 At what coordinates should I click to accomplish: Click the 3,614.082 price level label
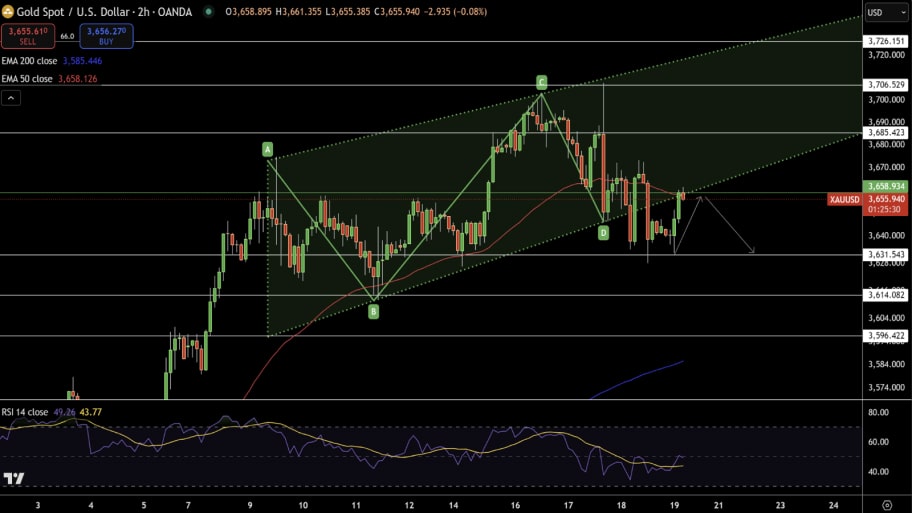coord(886,295)
